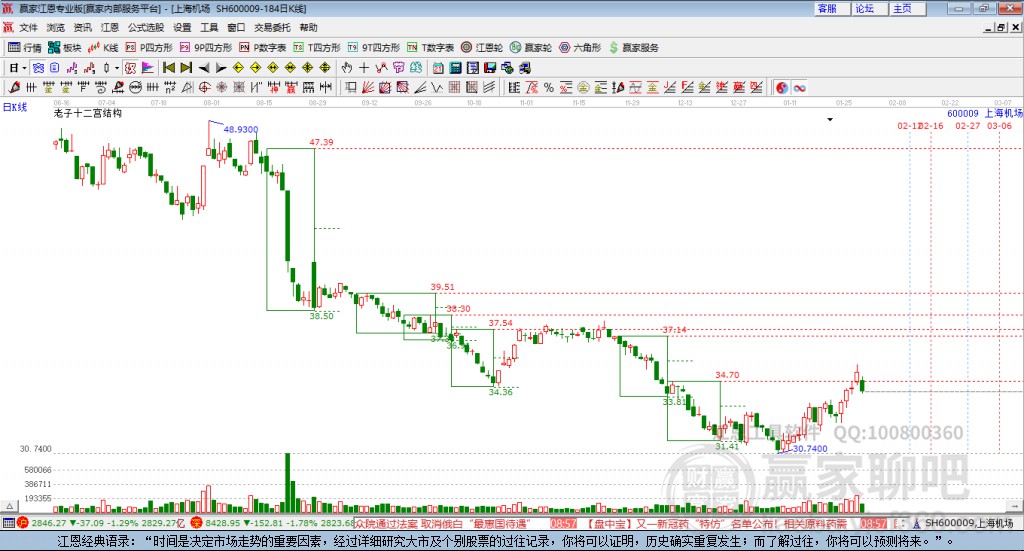
Task: Click the 沪 index status icon
Action: pyautogui.click(x=23, y=523)
